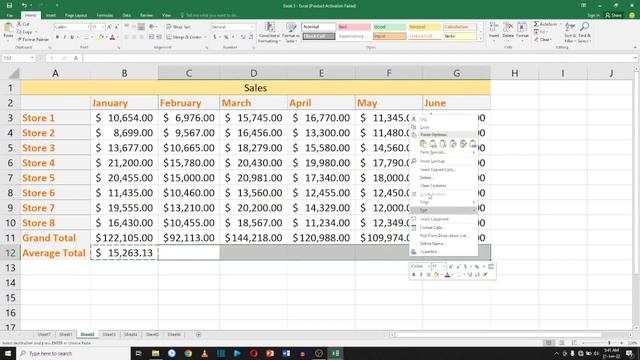Open the font name dropdown in ribbon
This screenshot has height=360, width=640.
[x=88, y=27]
